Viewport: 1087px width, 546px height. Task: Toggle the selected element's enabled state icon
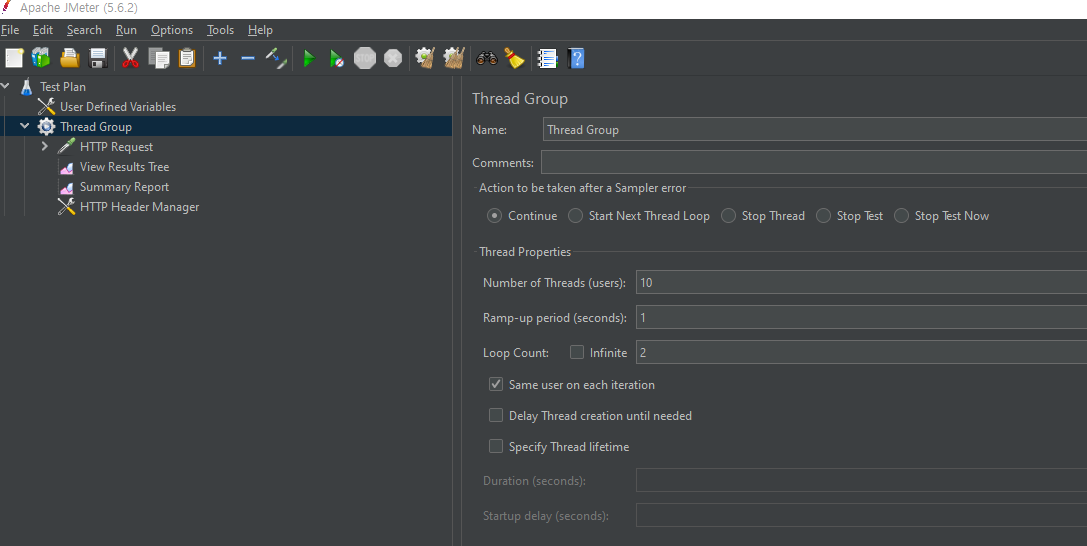(276, 58)
